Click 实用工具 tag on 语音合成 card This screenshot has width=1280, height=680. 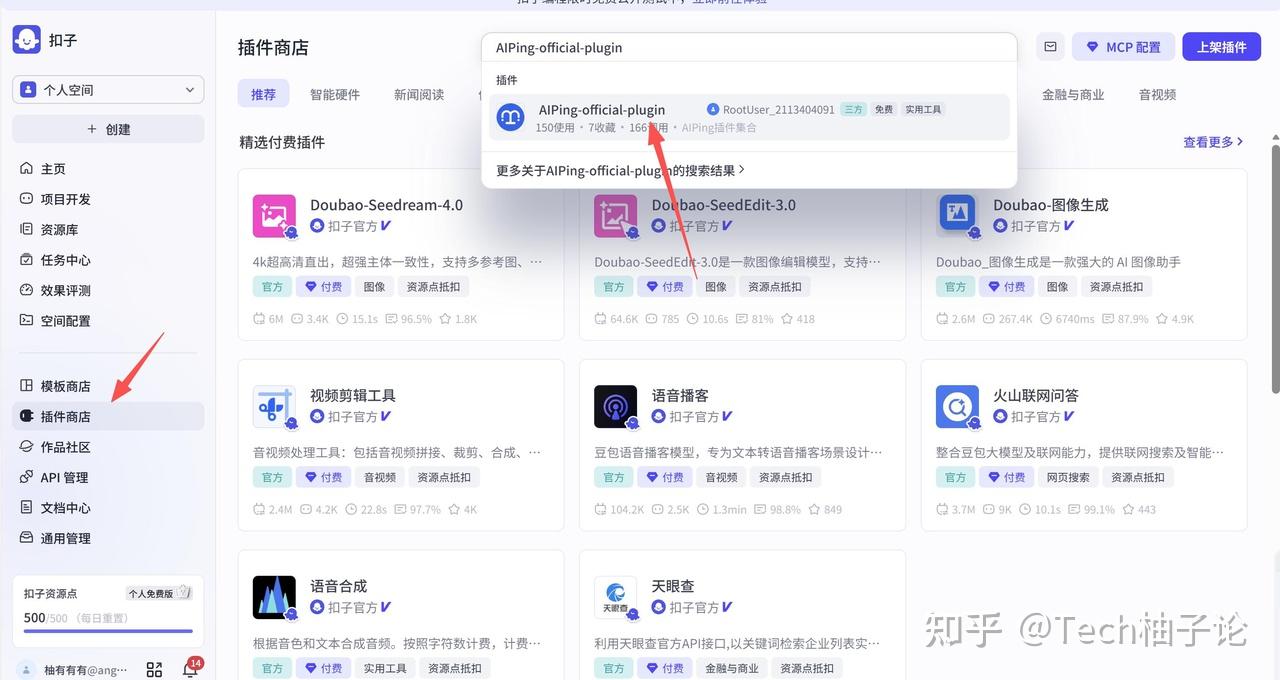(x=384, y=668)
